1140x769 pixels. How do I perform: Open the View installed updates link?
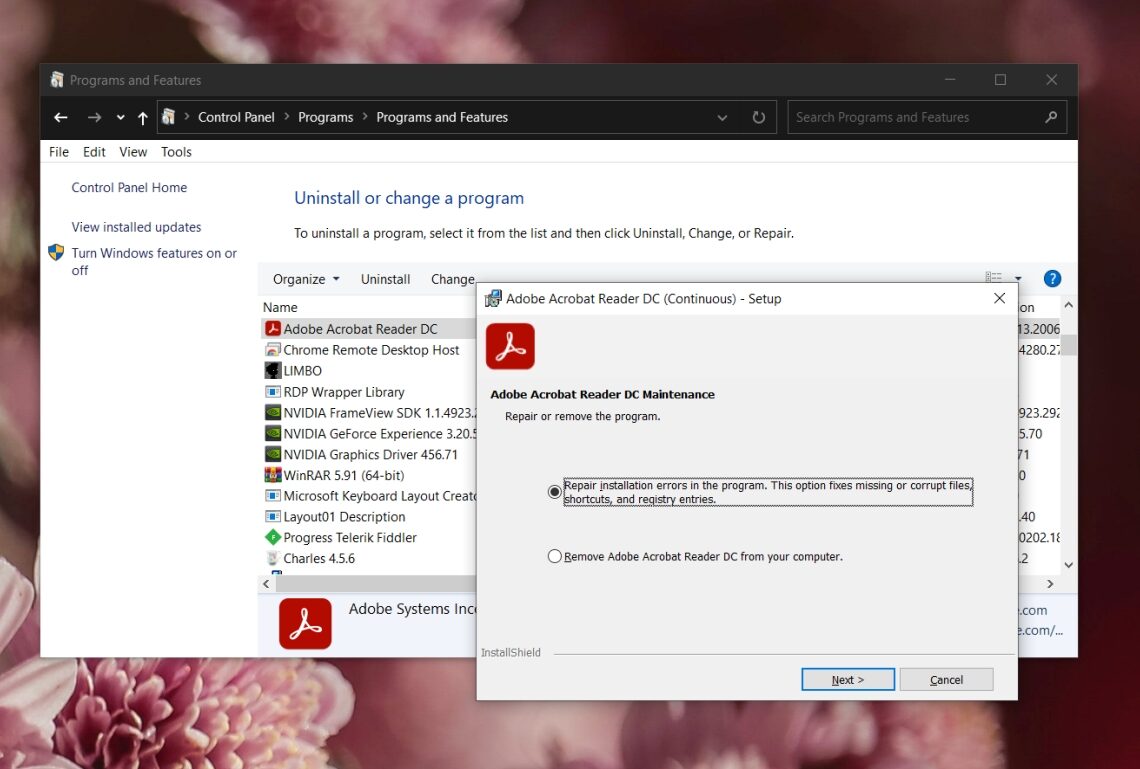pos(136,227)
